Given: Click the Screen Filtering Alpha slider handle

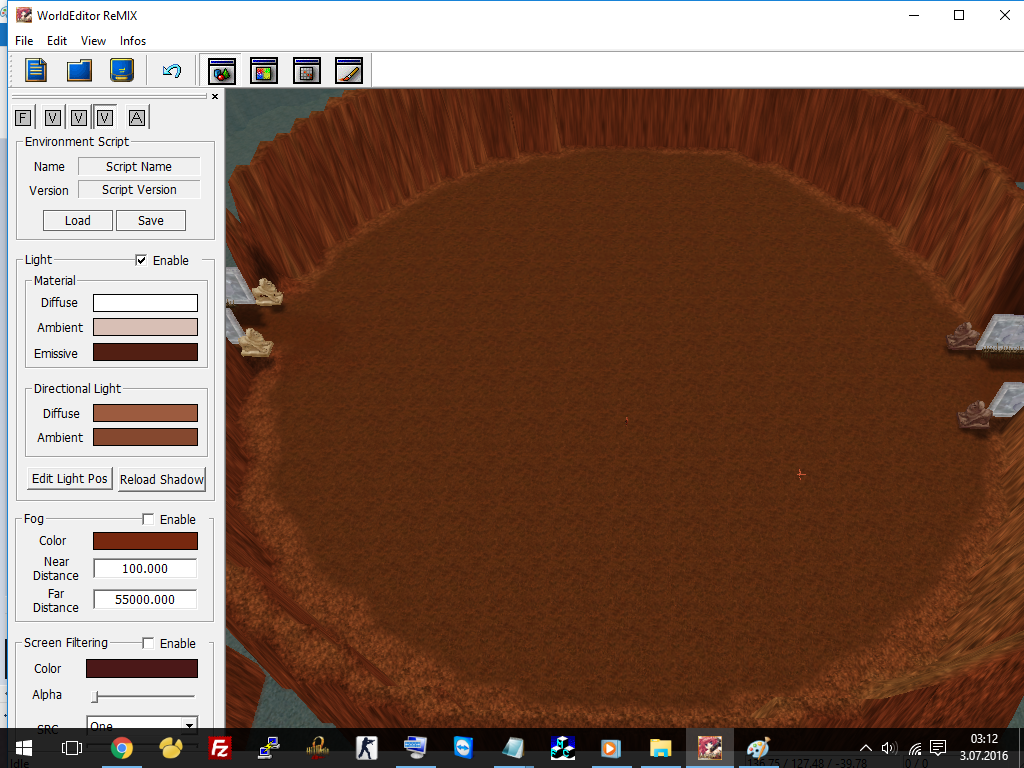Looking at the screenshot, I should [95, 697].
